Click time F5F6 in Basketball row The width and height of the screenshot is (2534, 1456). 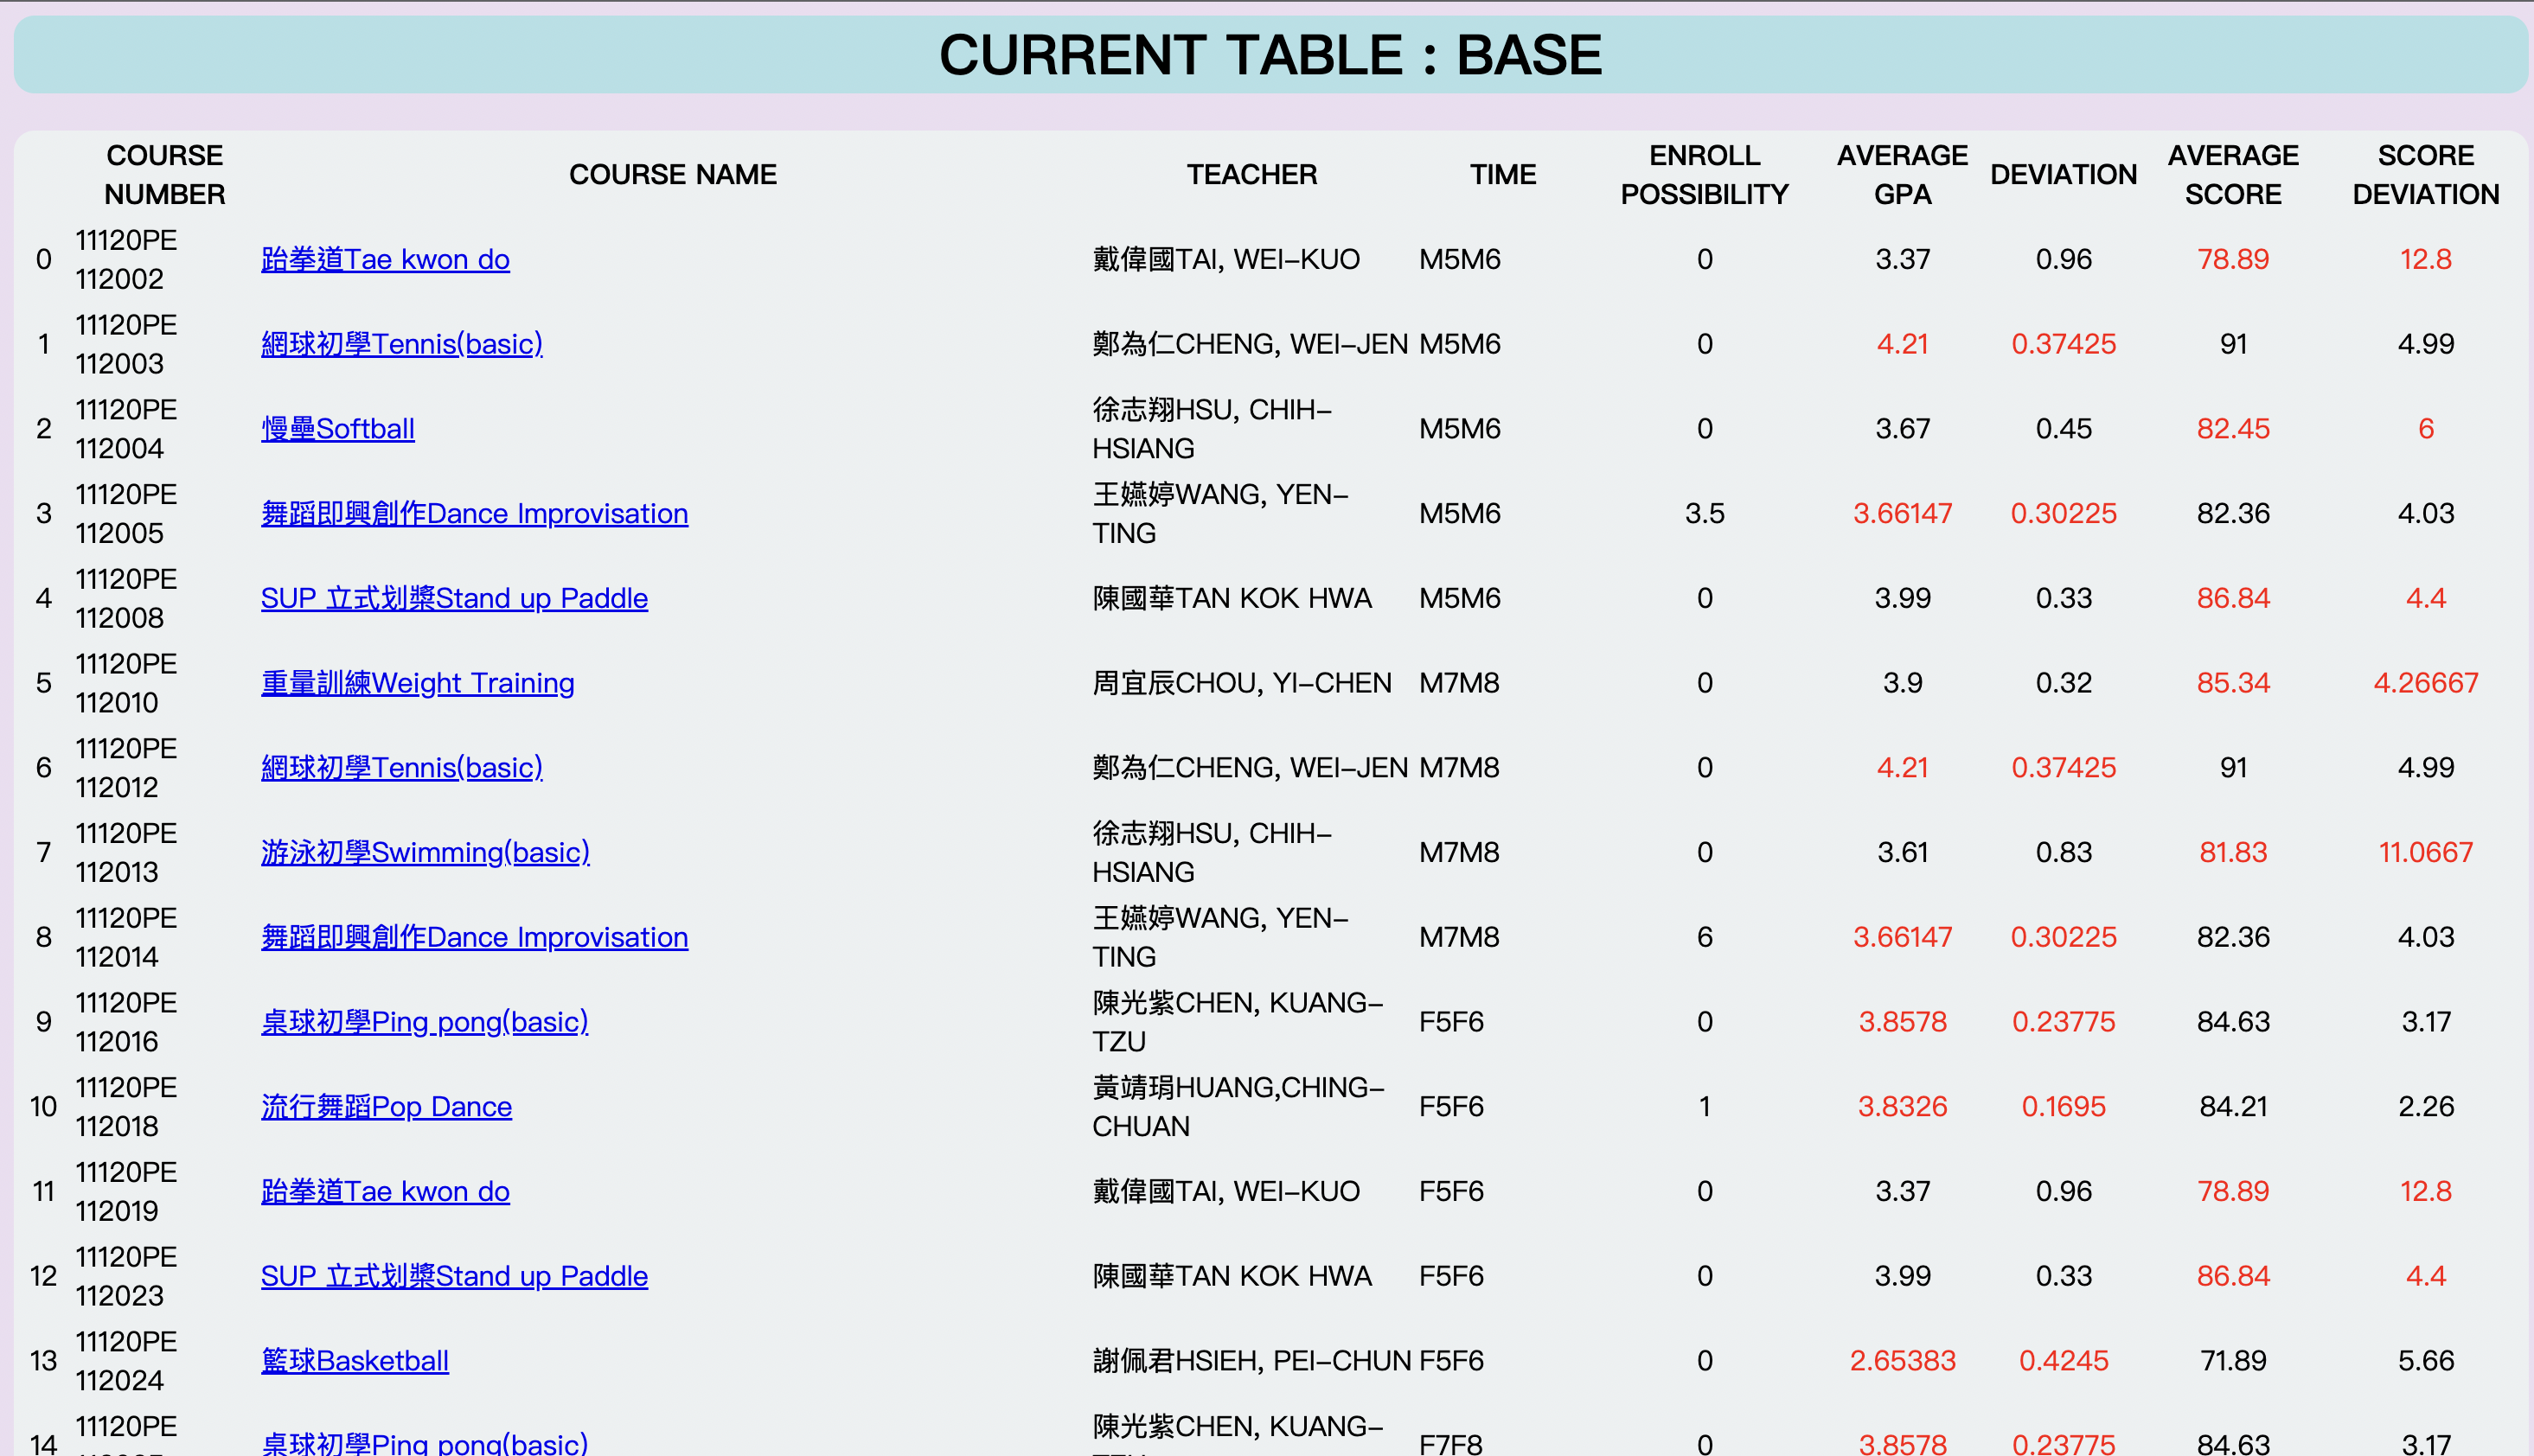[x=1451, y=1361]
